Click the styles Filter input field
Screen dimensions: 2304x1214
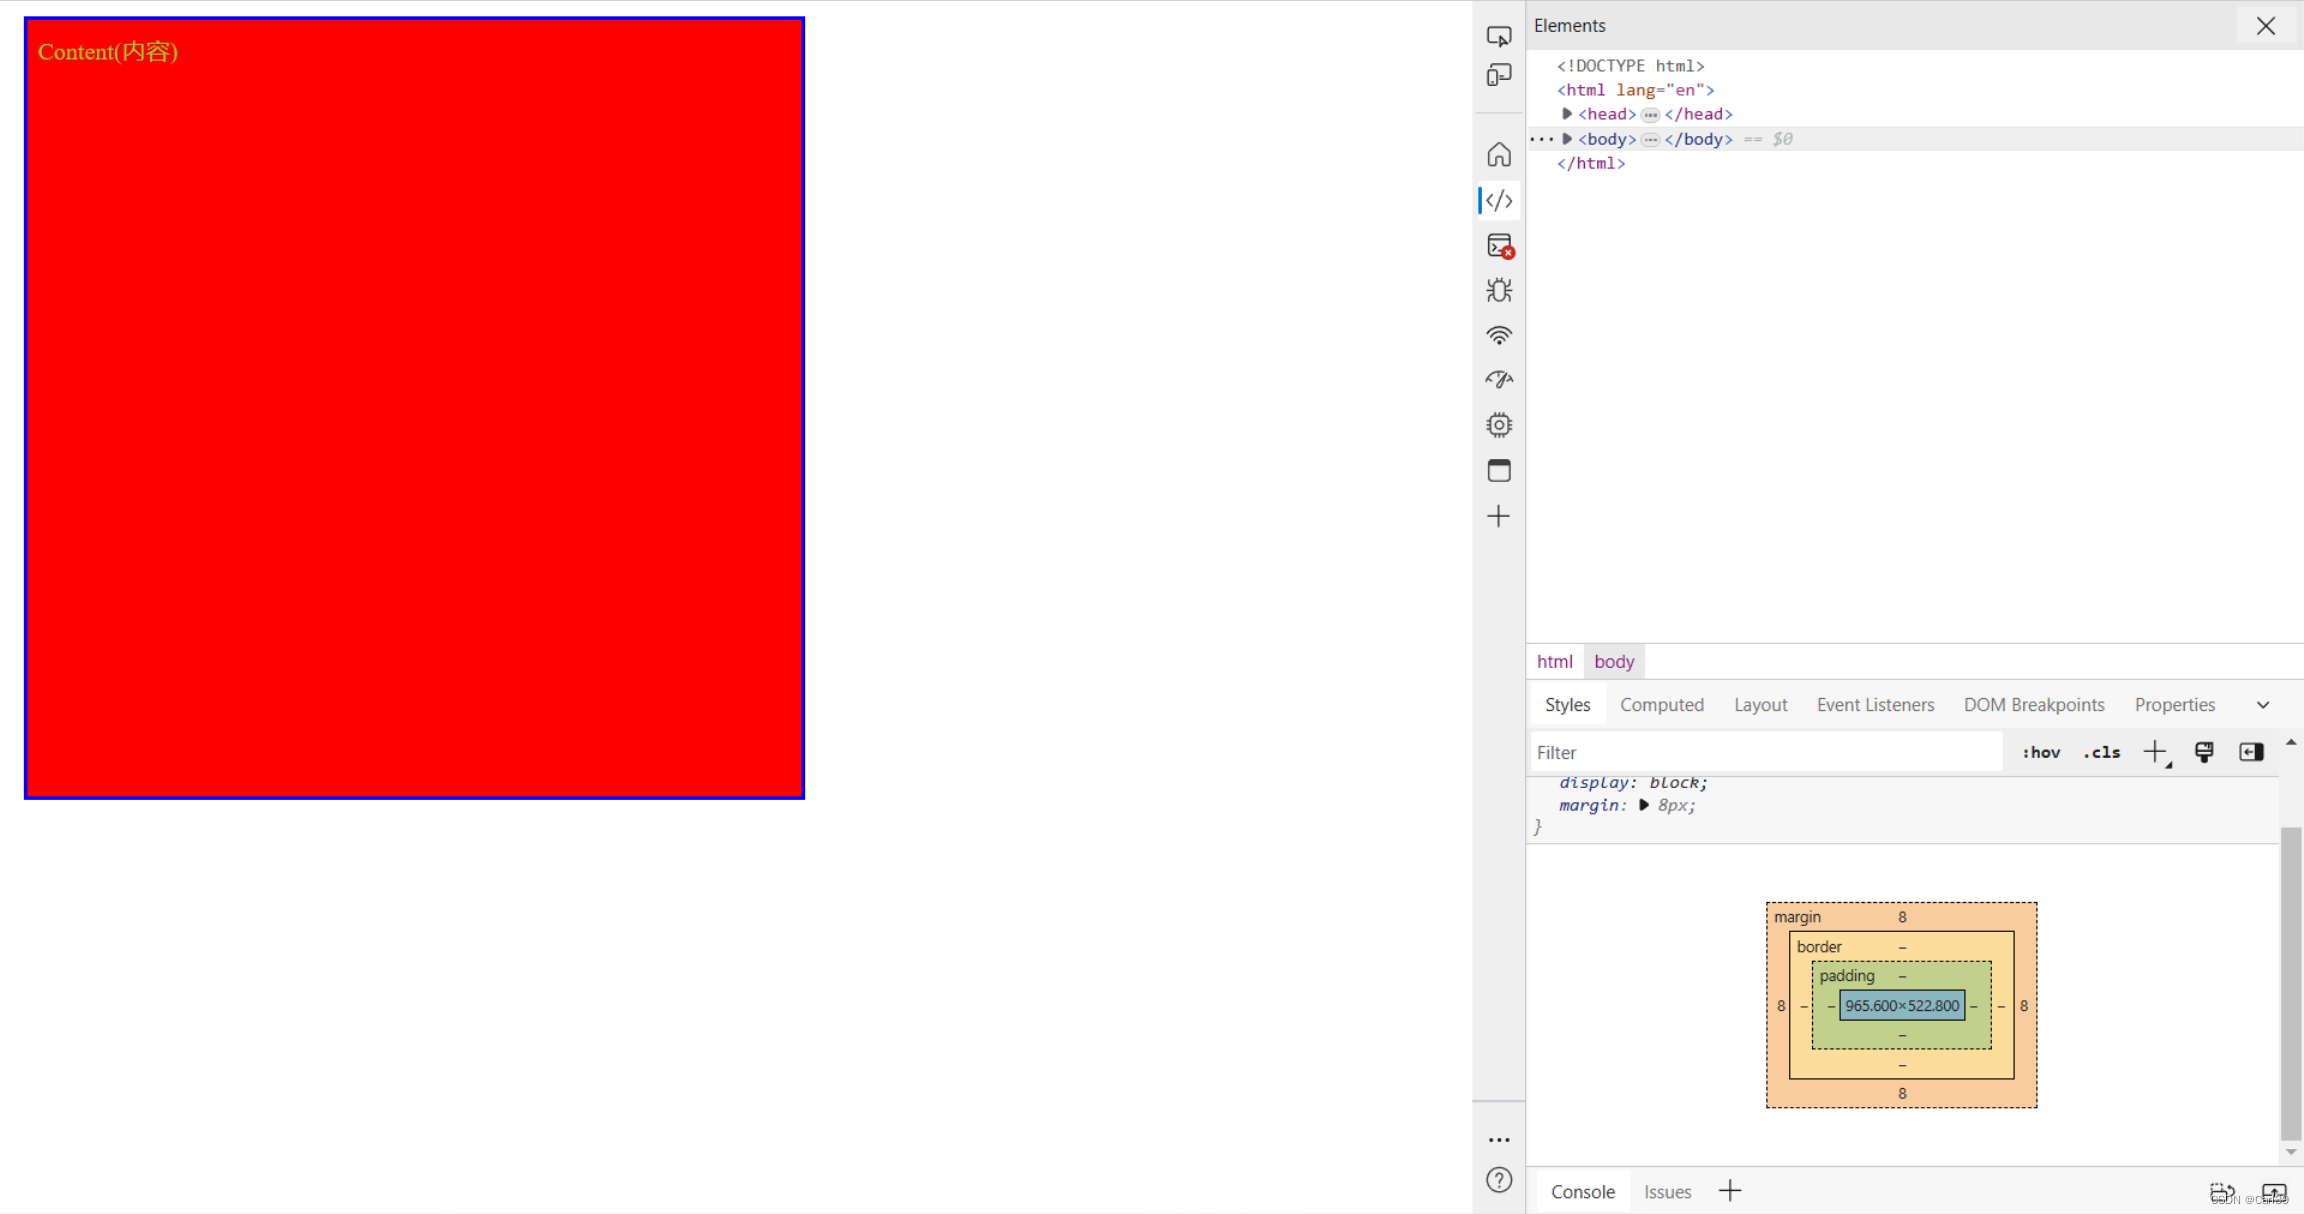1765,752
